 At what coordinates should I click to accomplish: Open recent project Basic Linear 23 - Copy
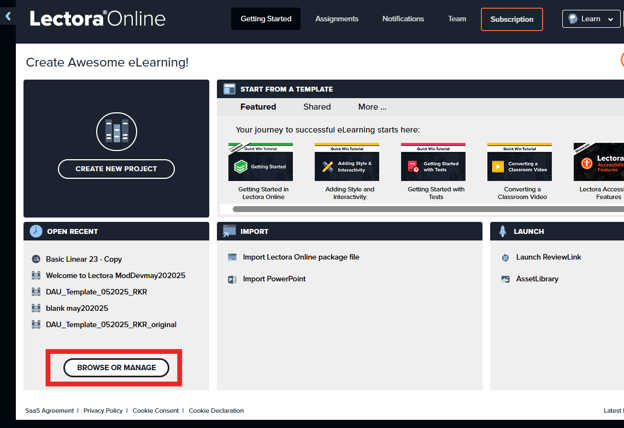(x=84, y=259)
